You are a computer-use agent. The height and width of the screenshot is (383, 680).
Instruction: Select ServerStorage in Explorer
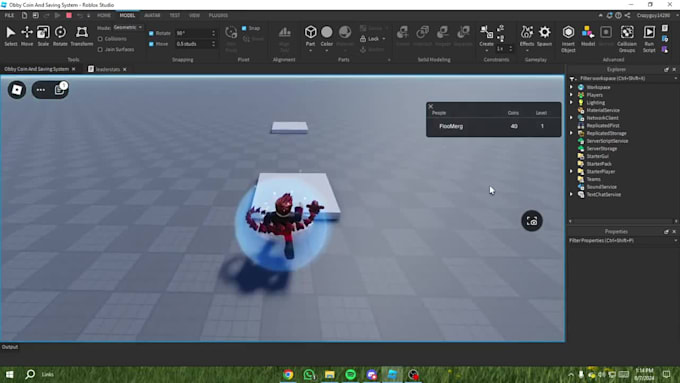pyautogui.click(x=602, y=148)
